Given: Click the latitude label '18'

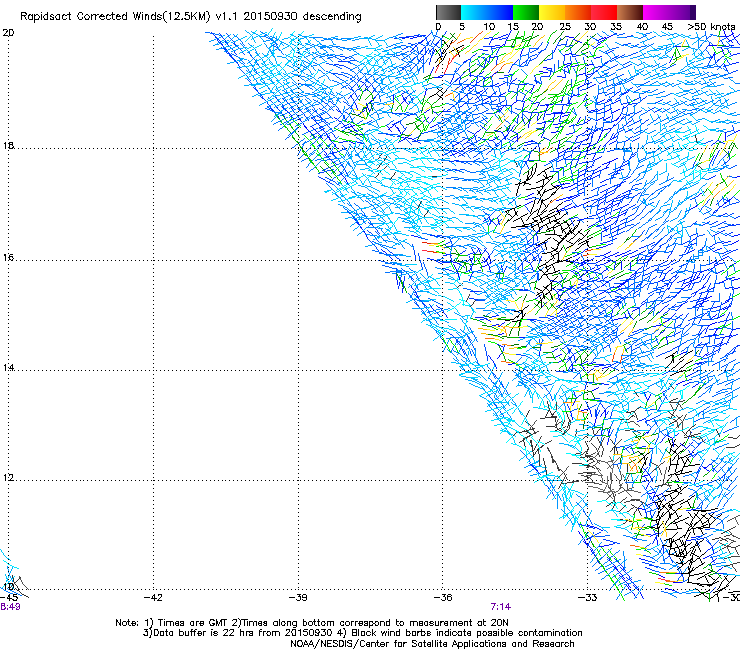Looking at the screenshot, I should [x=8, y=146].
